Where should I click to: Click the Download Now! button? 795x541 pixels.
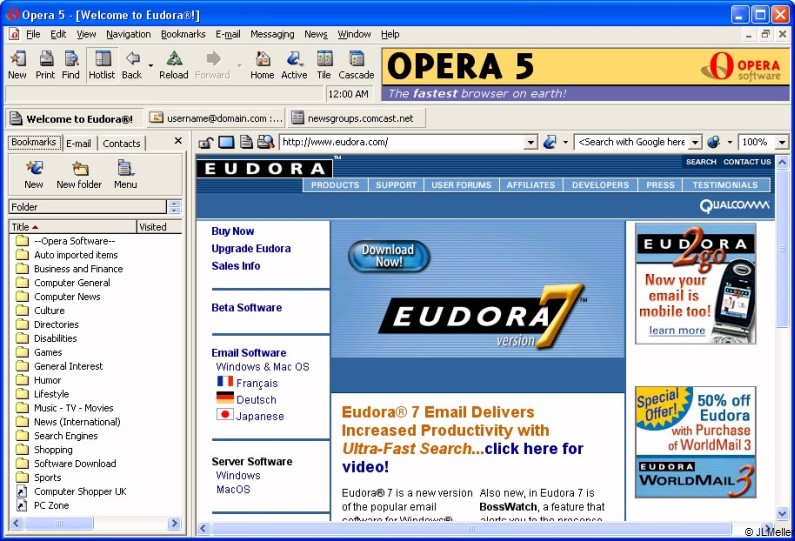(x=389, y=256)
